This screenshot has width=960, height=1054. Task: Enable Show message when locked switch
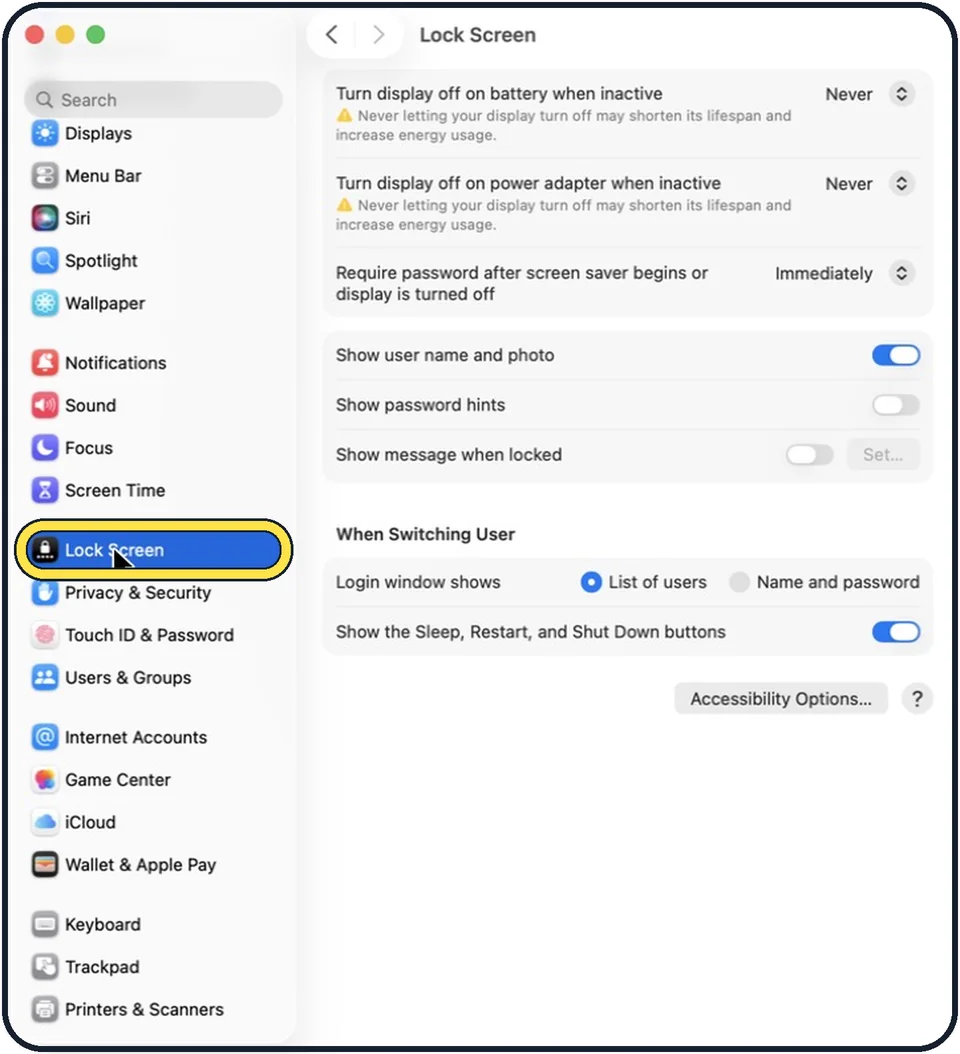(x=809, y=454)
